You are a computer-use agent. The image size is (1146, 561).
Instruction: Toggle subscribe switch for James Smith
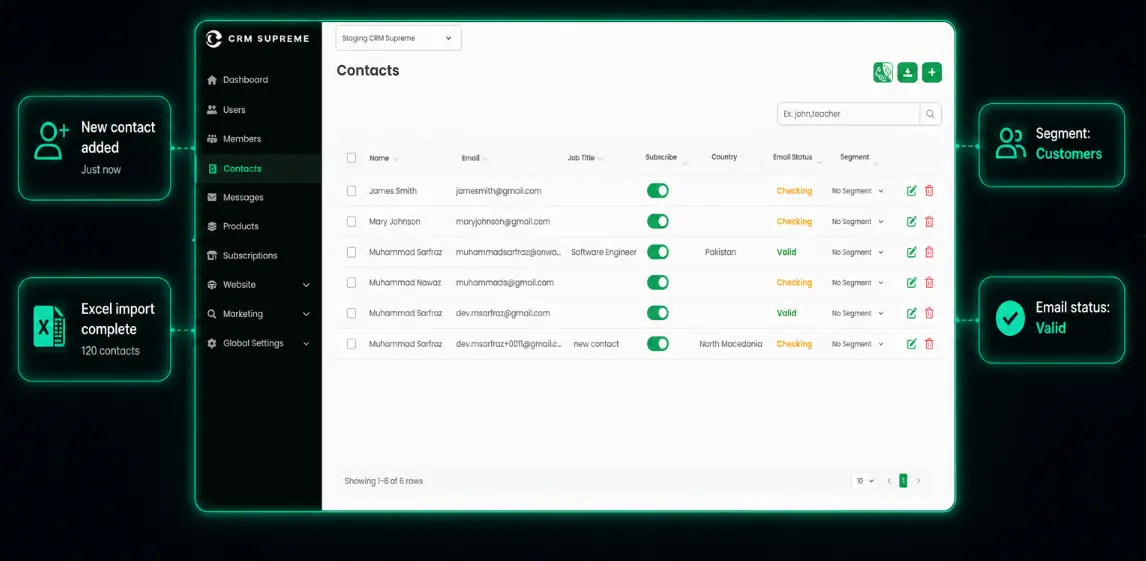[x=658, y=191]
